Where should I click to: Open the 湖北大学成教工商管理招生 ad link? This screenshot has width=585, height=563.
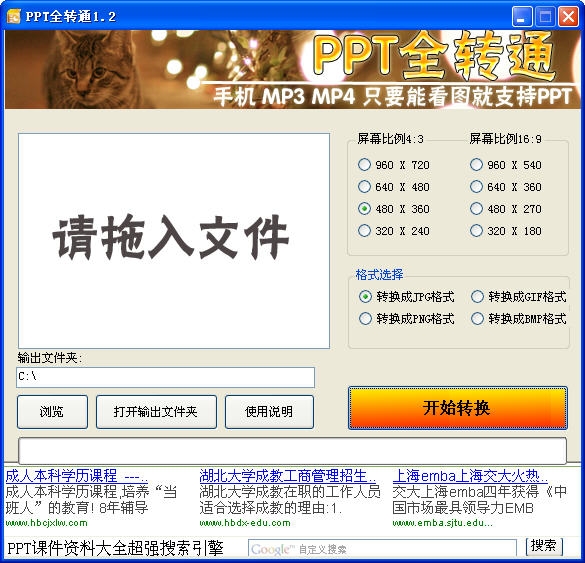pyautogui.click(x=288, y=476)
